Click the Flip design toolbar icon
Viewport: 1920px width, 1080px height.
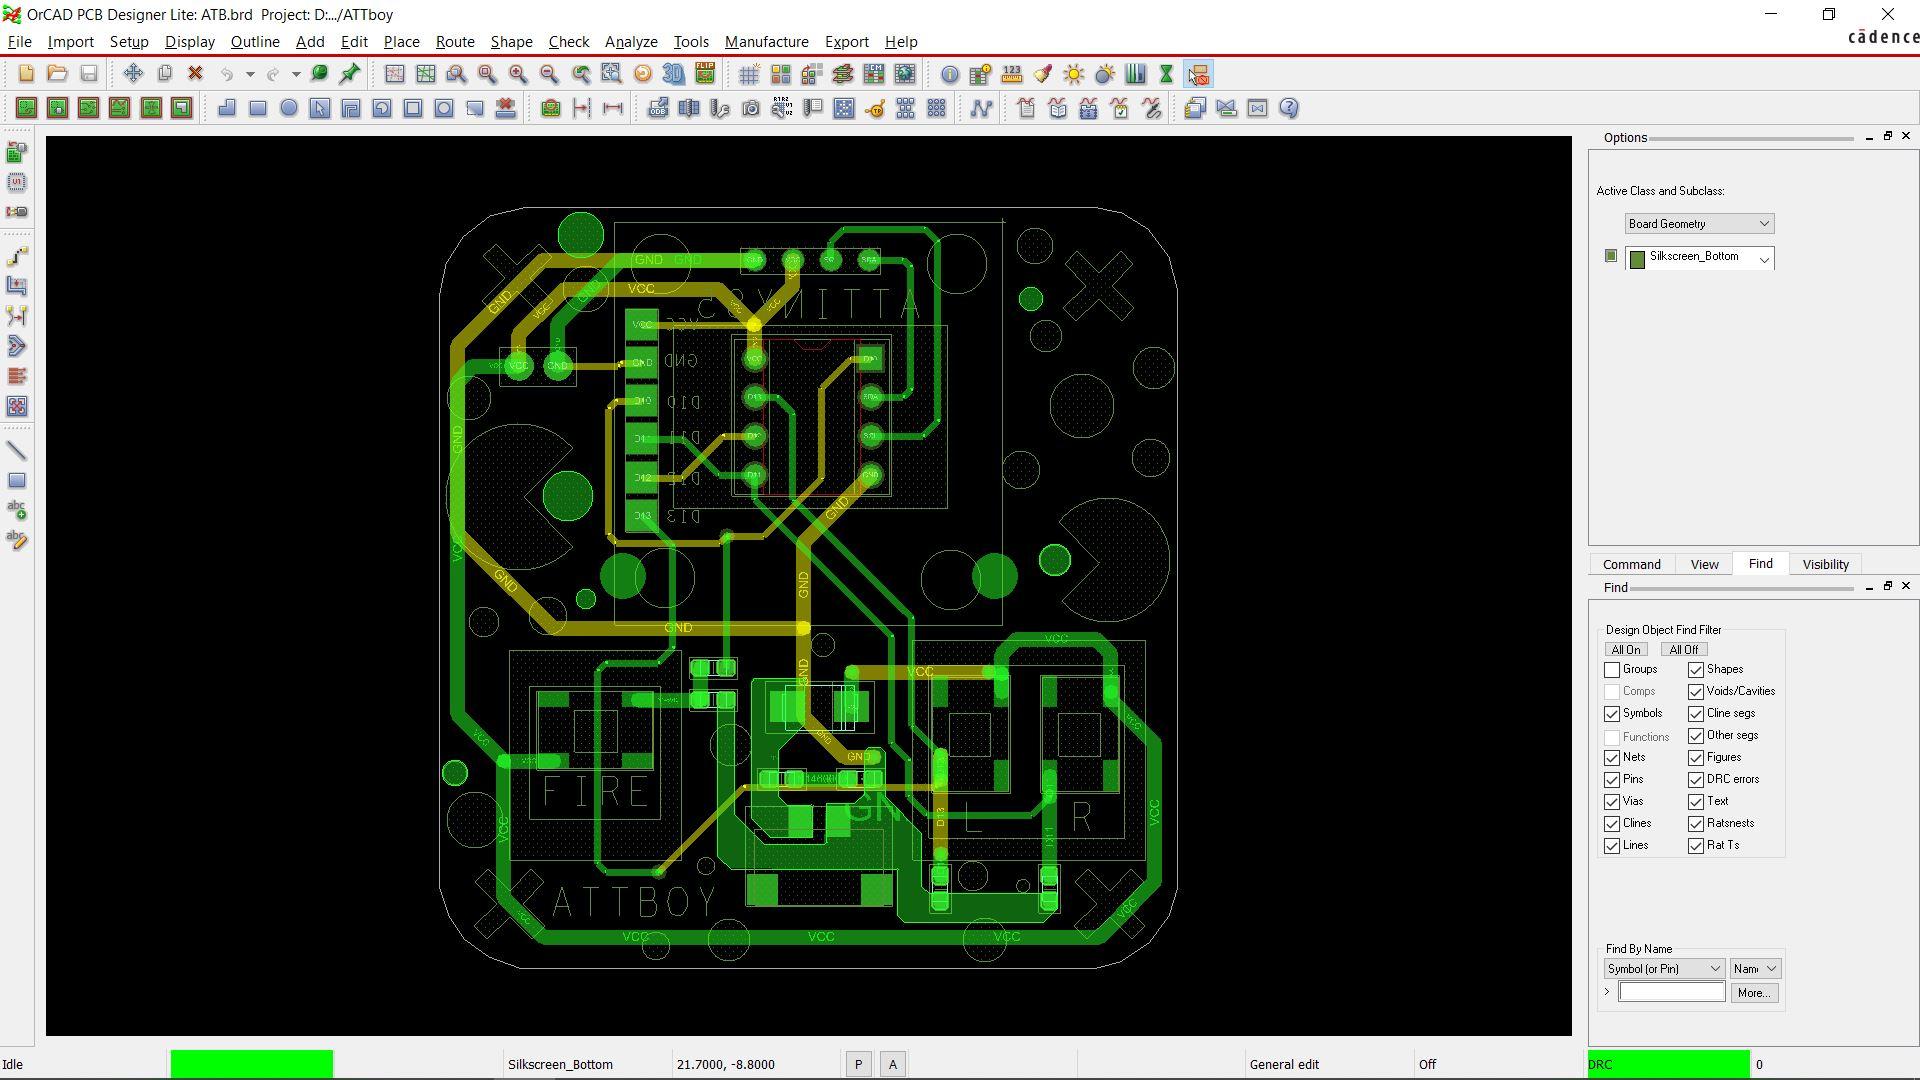point(705,74)
